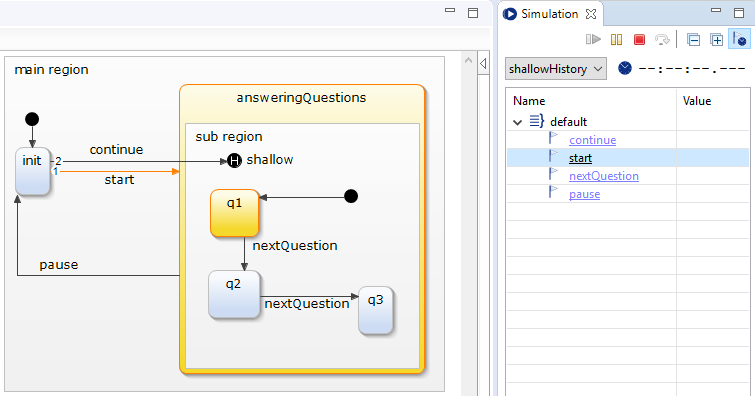Click the shallow label text
The image size is (755, 396).
point(270,160)
